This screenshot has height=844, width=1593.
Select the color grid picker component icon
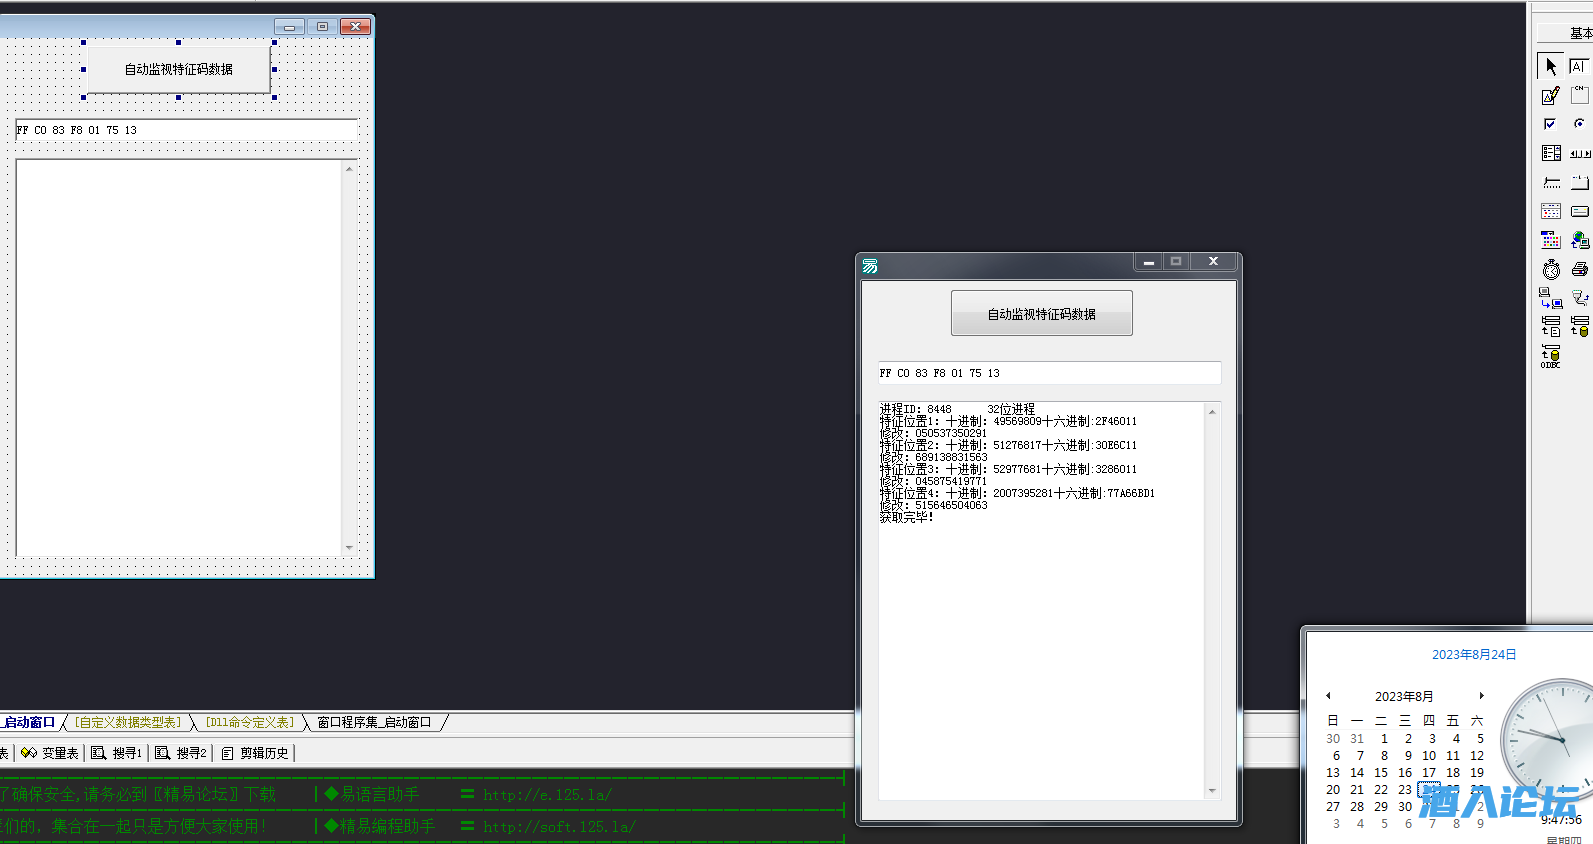pos(1551,240)
